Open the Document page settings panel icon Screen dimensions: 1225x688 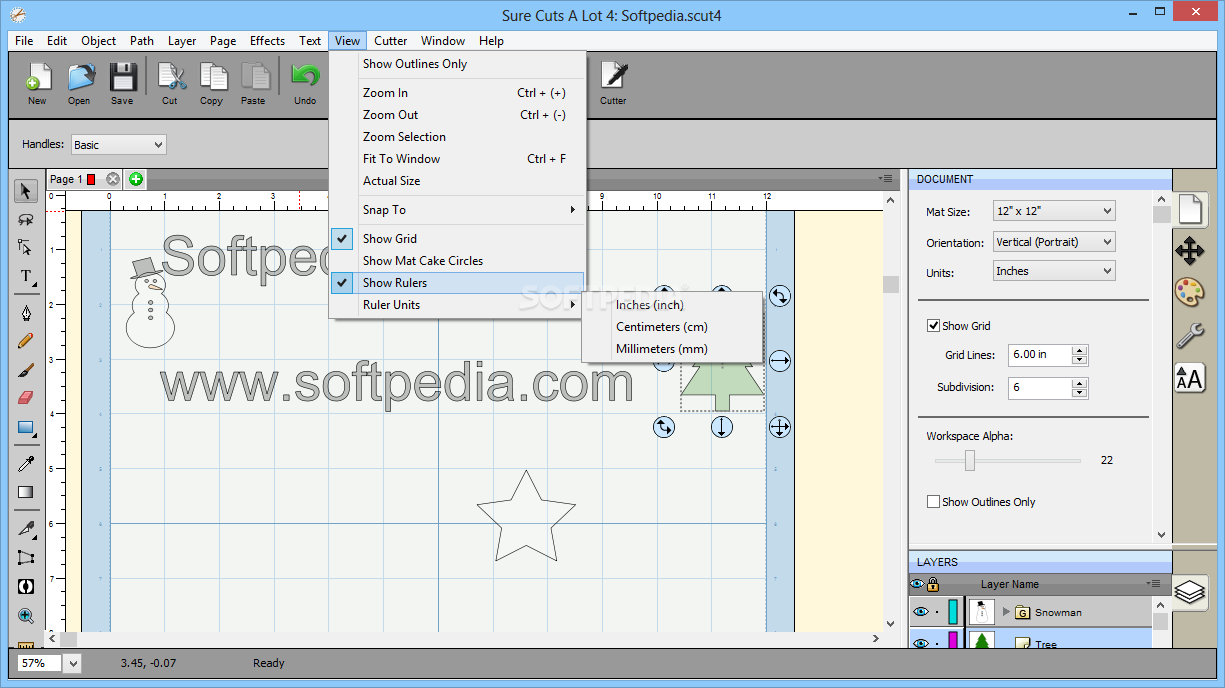coord(1189,208)
